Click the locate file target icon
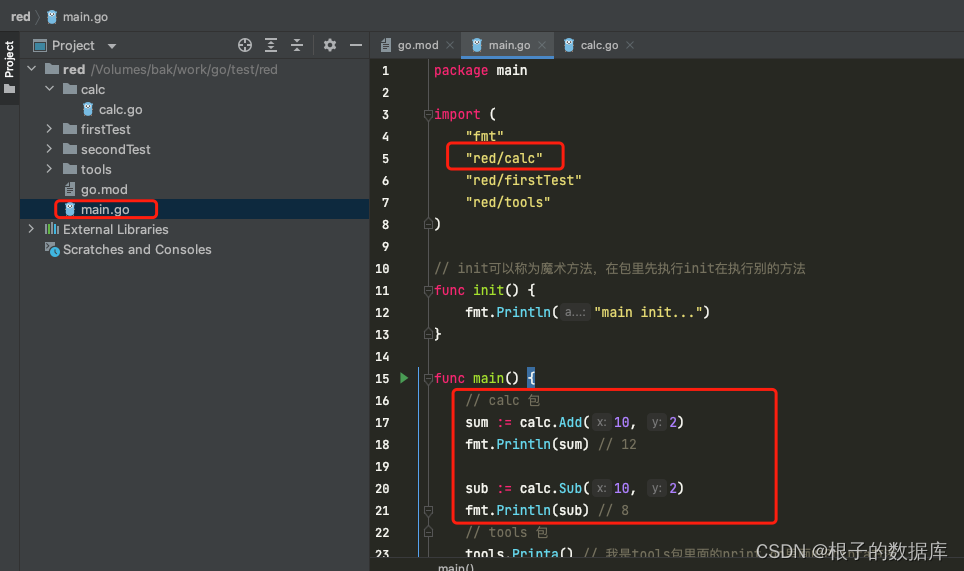 click(245, 45)
